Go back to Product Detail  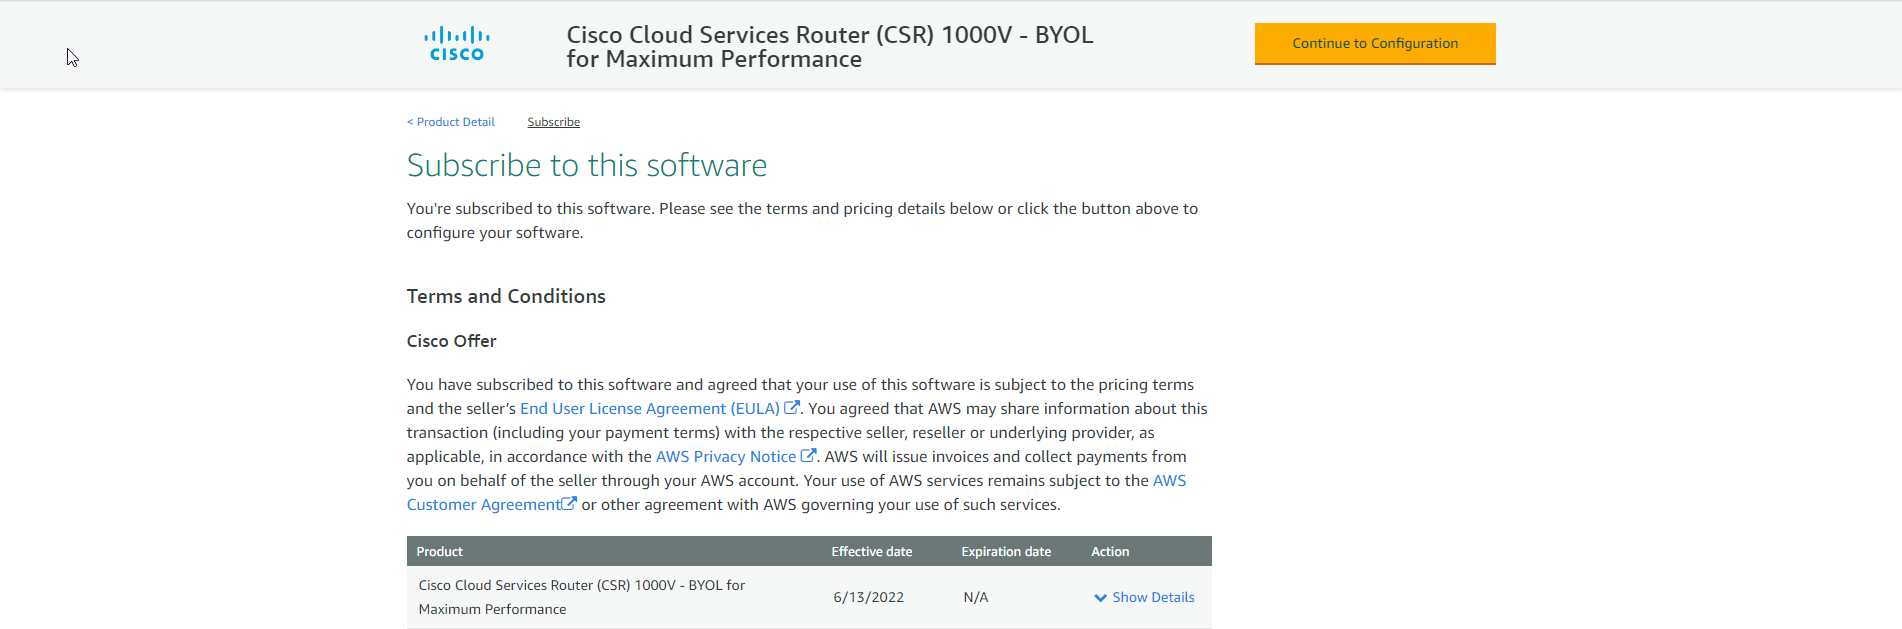[451, 122]
